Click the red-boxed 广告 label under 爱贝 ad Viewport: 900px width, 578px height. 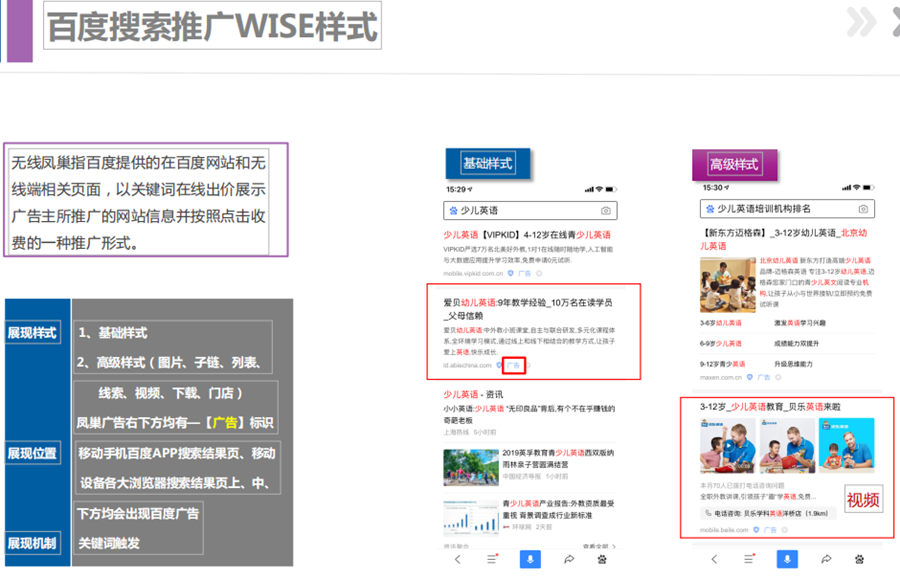(513, 366)
